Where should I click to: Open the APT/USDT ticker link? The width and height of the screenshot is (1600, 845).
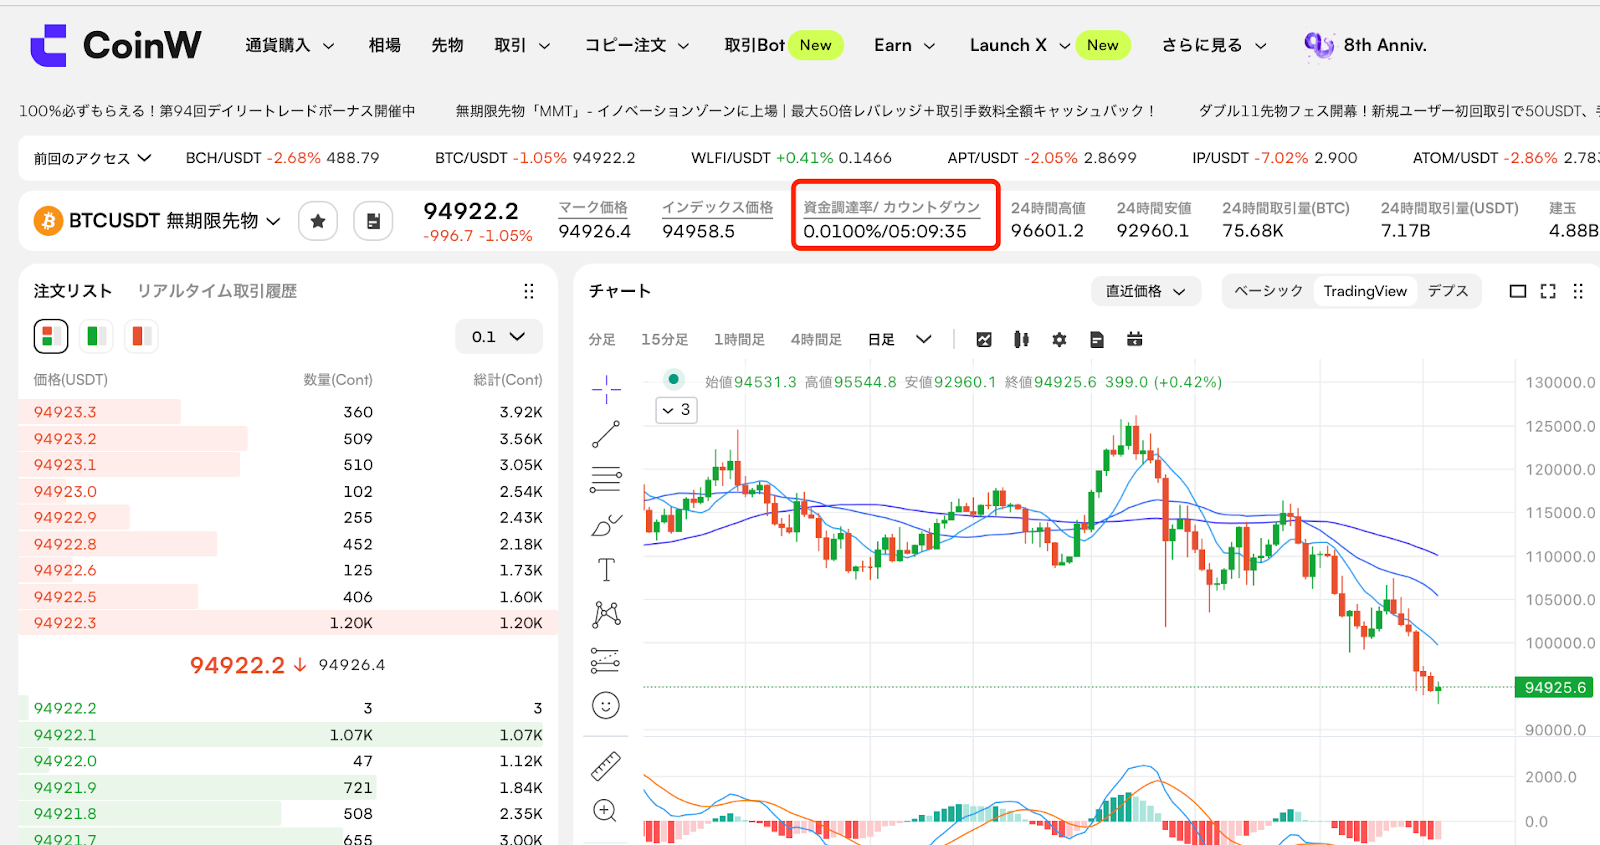tap(1042, 158)
